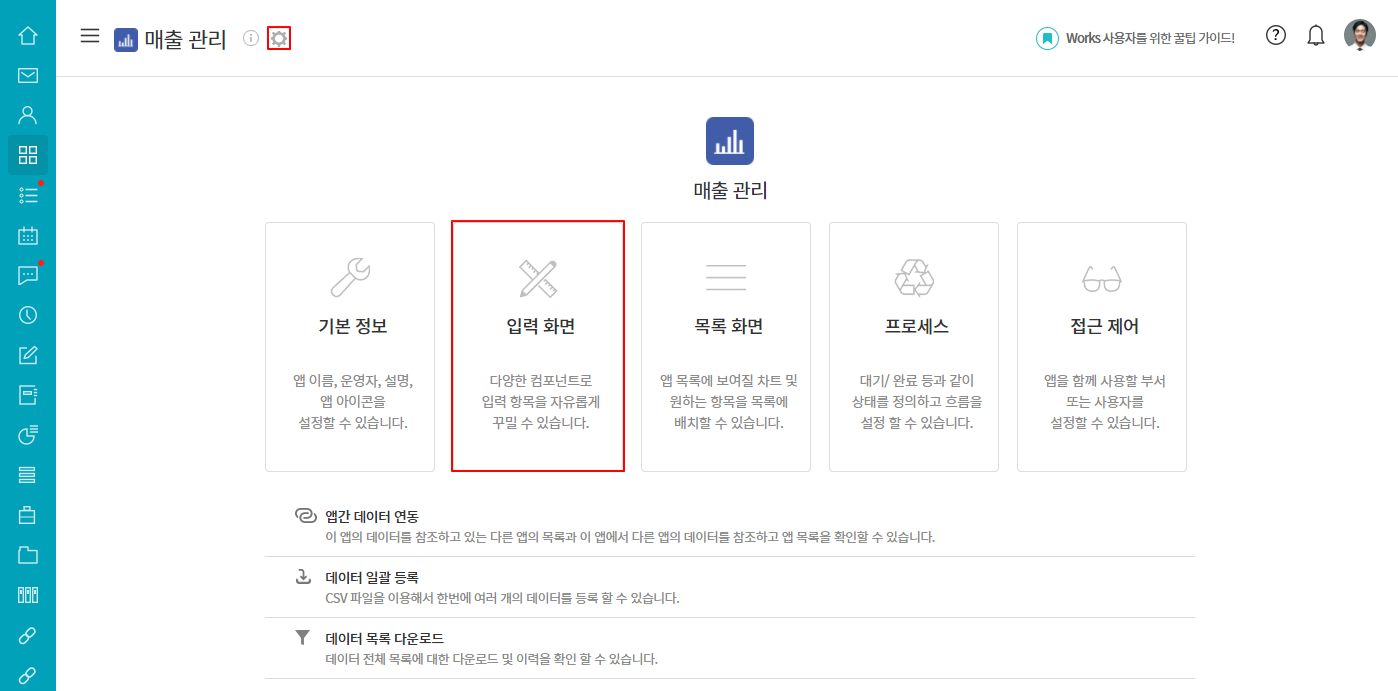Open the 기본 정보 settings card
The width and height of the screenshot is (1398, 691).
point(350,347)
